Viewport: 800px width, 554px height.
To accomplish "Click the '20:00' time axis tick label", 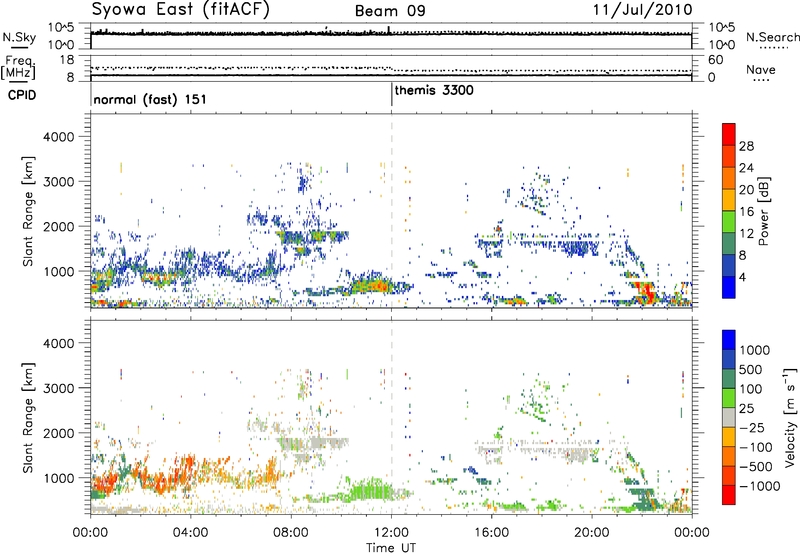I will click(x=592, y=533).
